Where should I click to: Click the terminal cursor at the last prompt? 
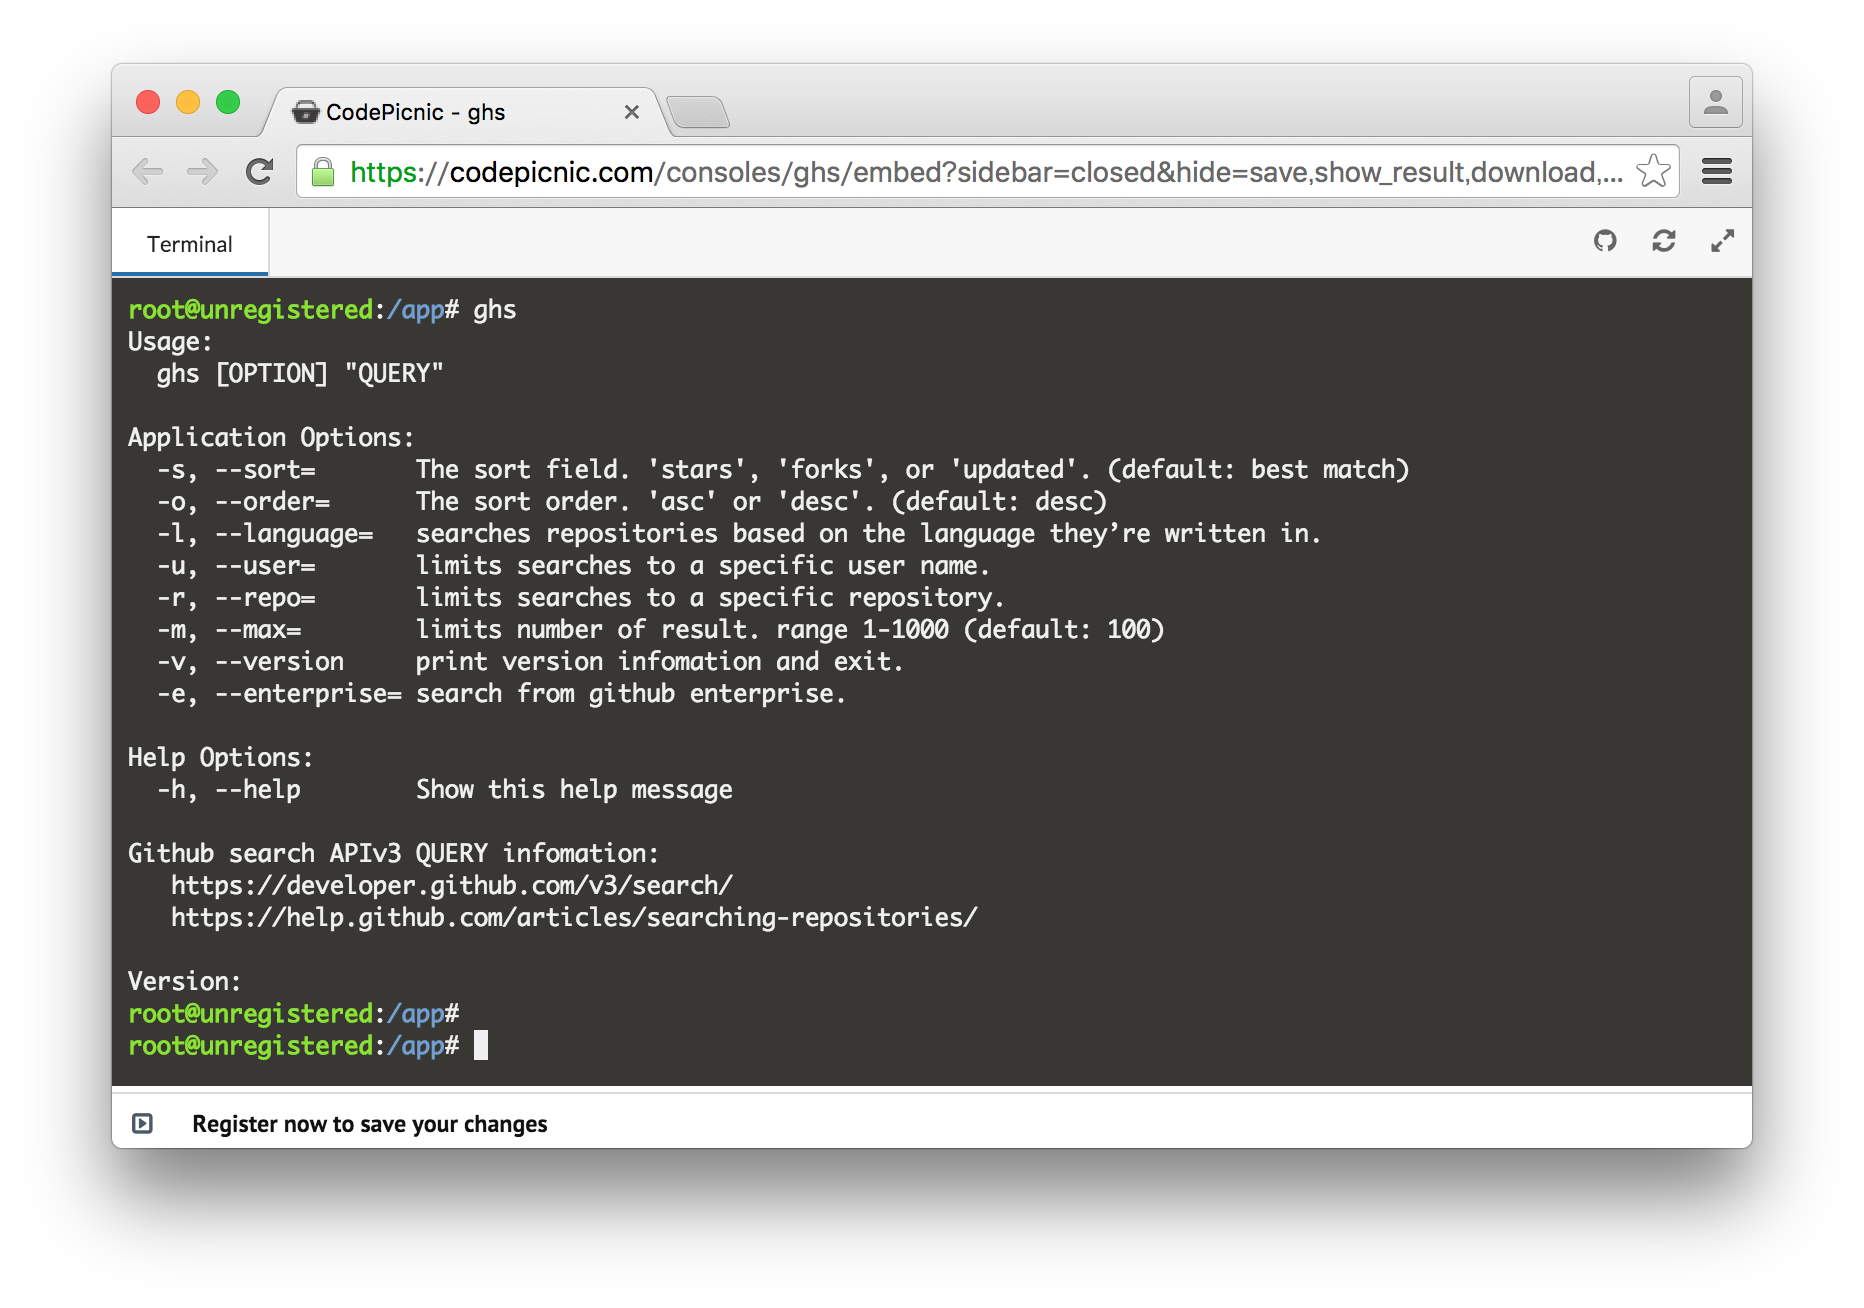pos(481,1045)
